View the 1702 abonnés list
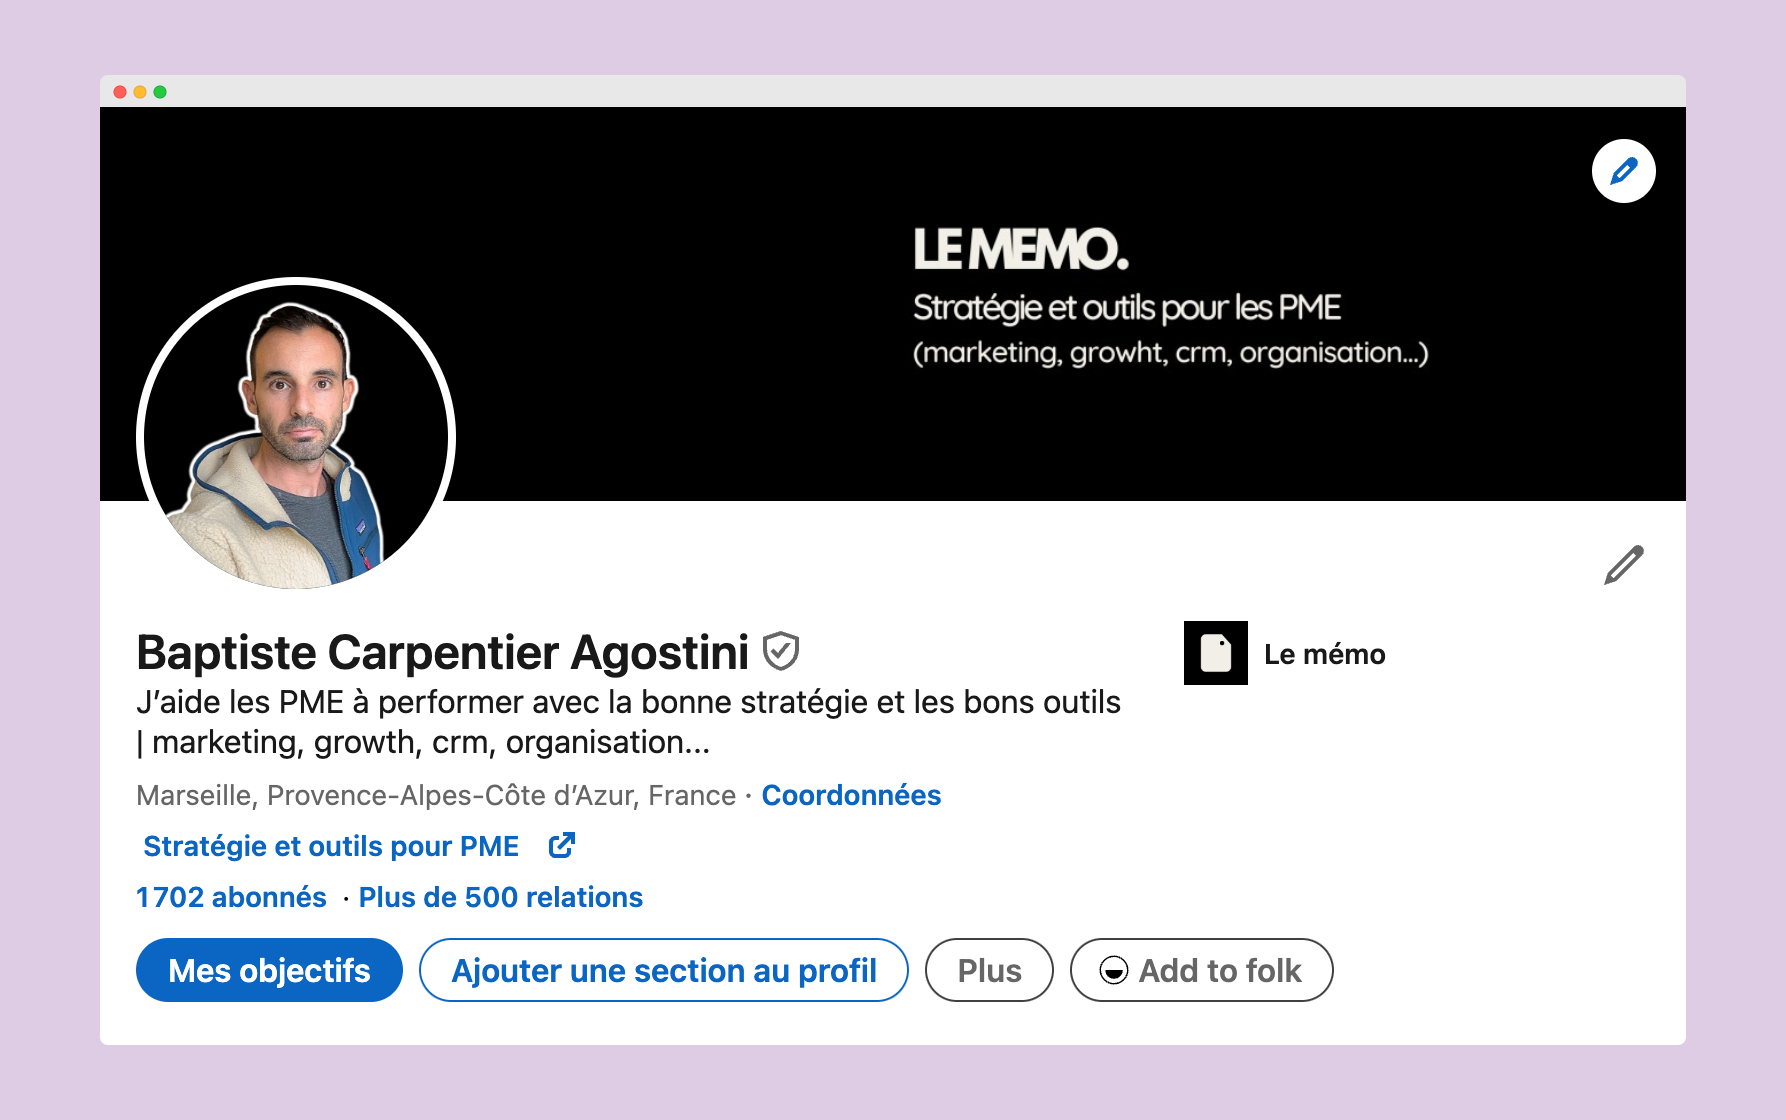Screen dimensions: 1786x1120 pos(231,897)
